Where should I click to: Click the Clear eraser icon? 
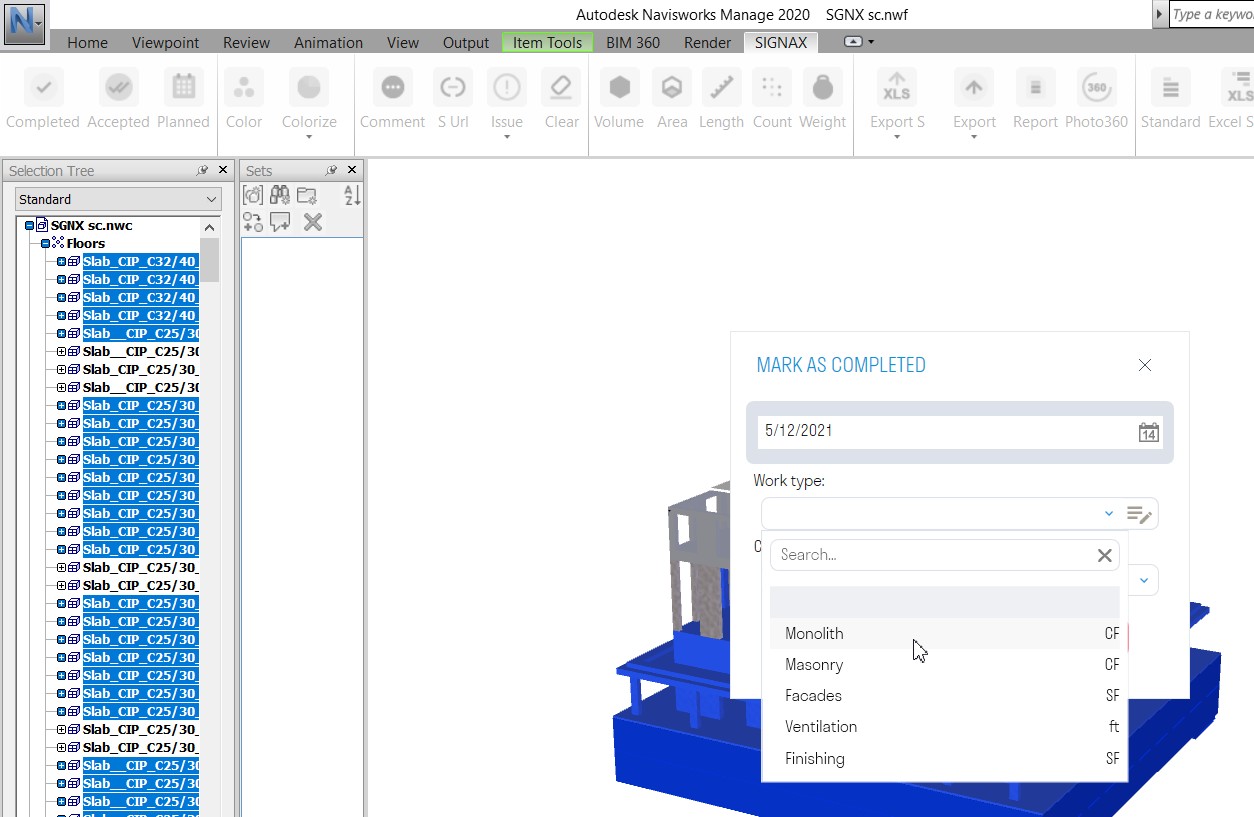point(561,88)
